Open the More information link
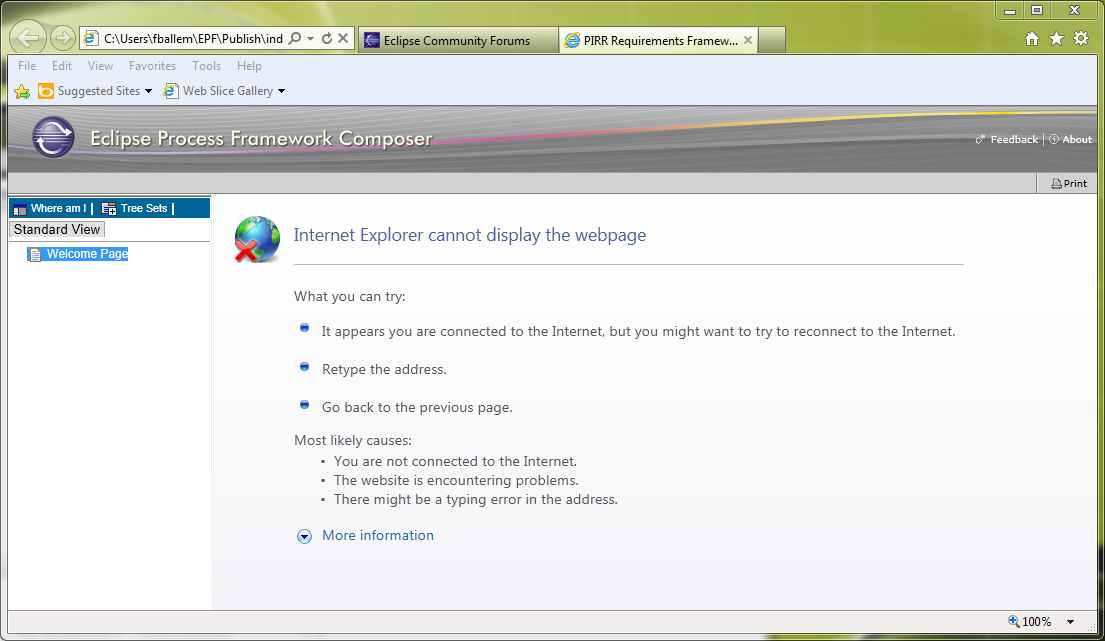The width and height of the screenshot is (1105, 641). (x=378, y=535)
